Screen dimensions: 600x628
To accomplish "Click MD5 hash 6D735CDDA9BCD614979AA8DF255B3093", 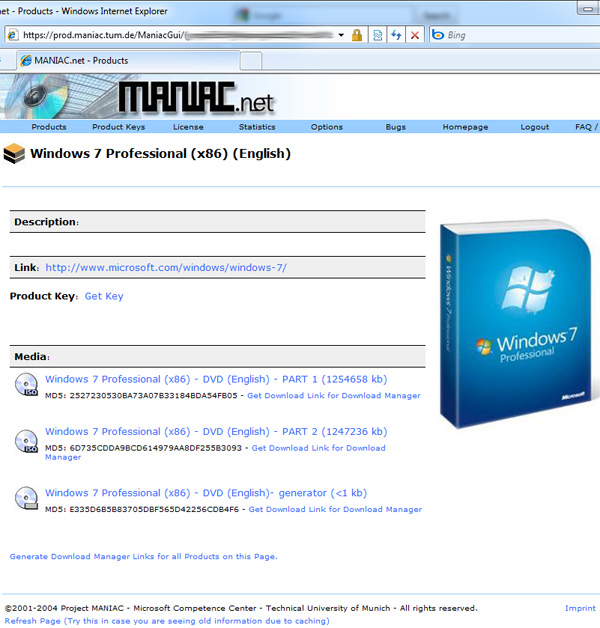I will (x=156, y=448).
